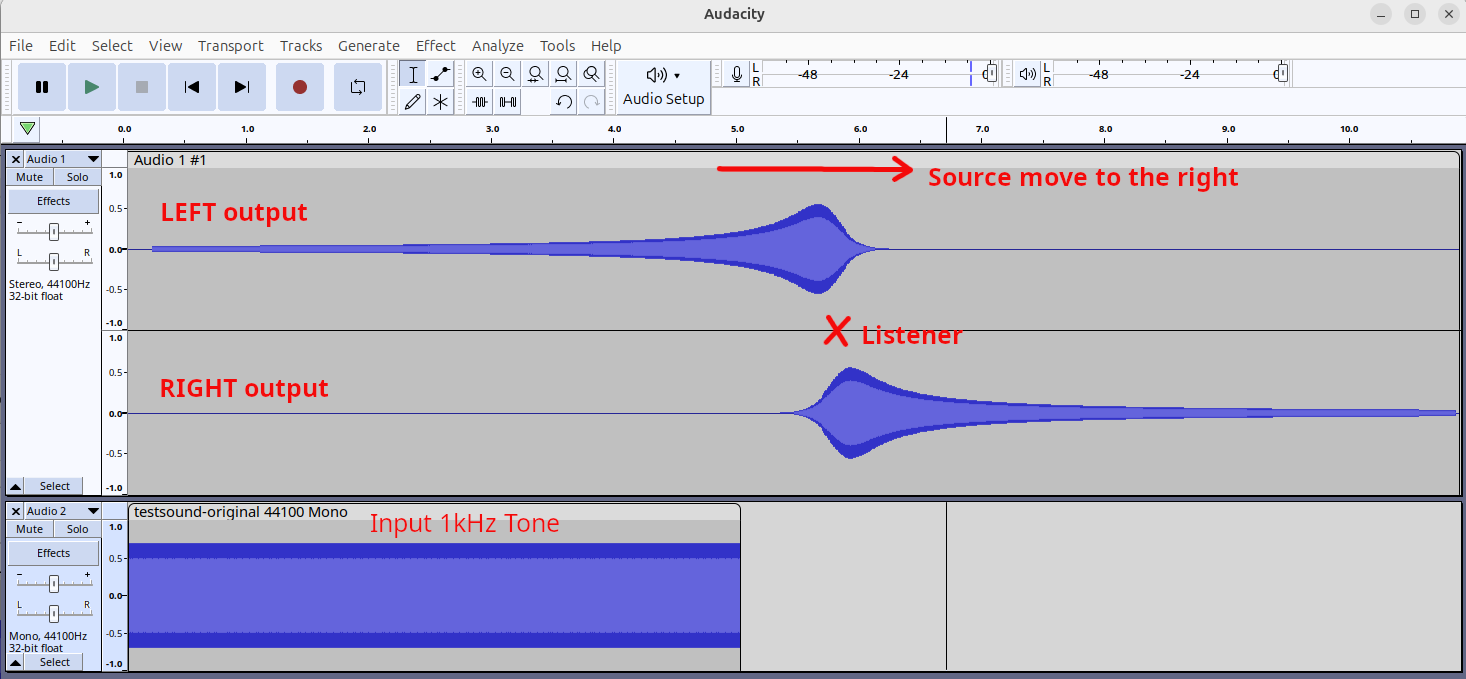Collapse the Audio 1 track with the arrow
The image size is (1466, 679).
[16, 486]
